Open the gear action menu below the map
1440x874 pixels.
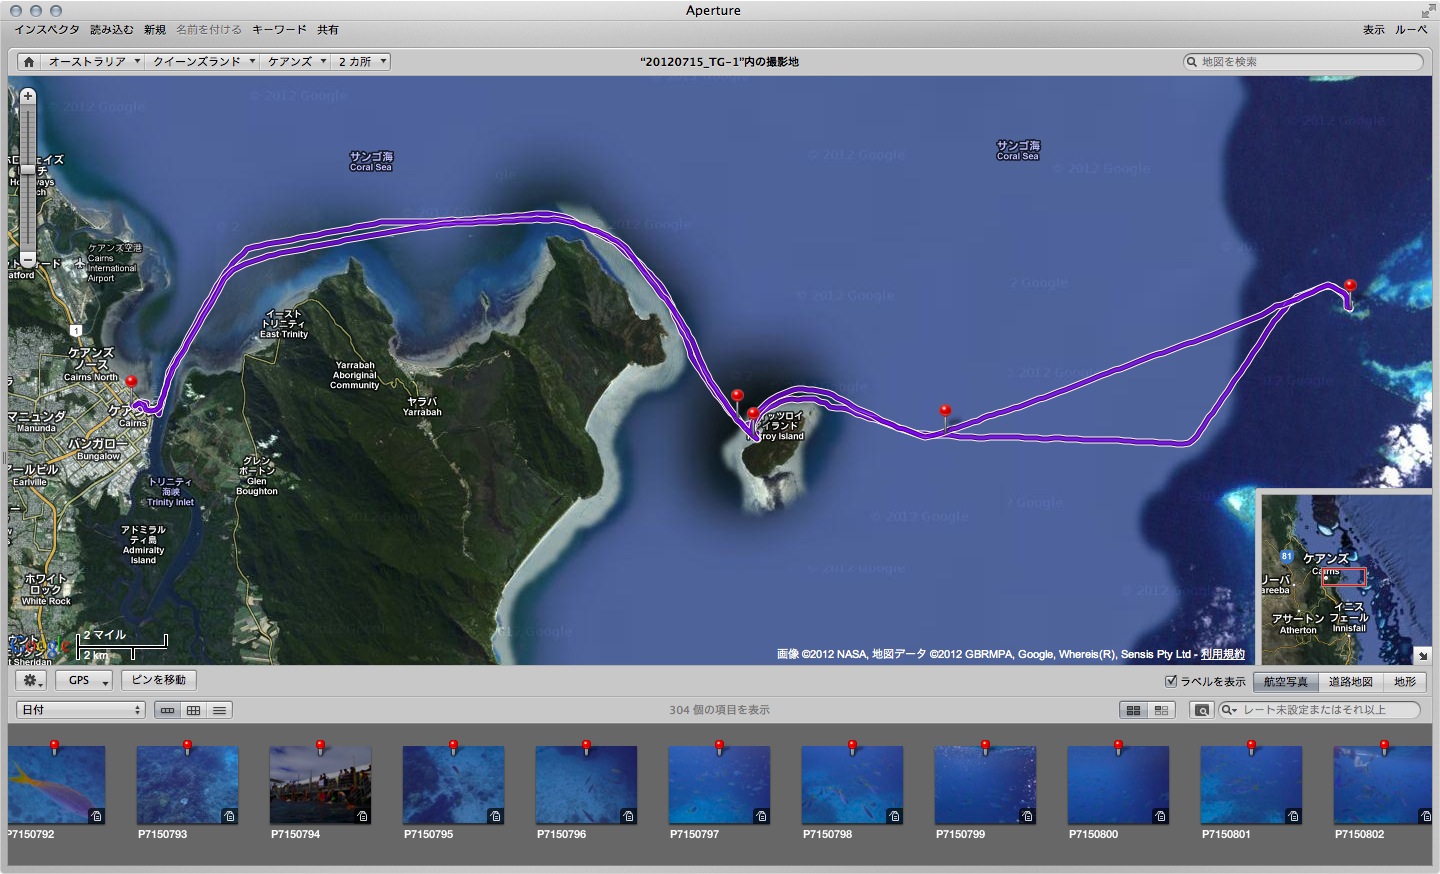[31, 680]
